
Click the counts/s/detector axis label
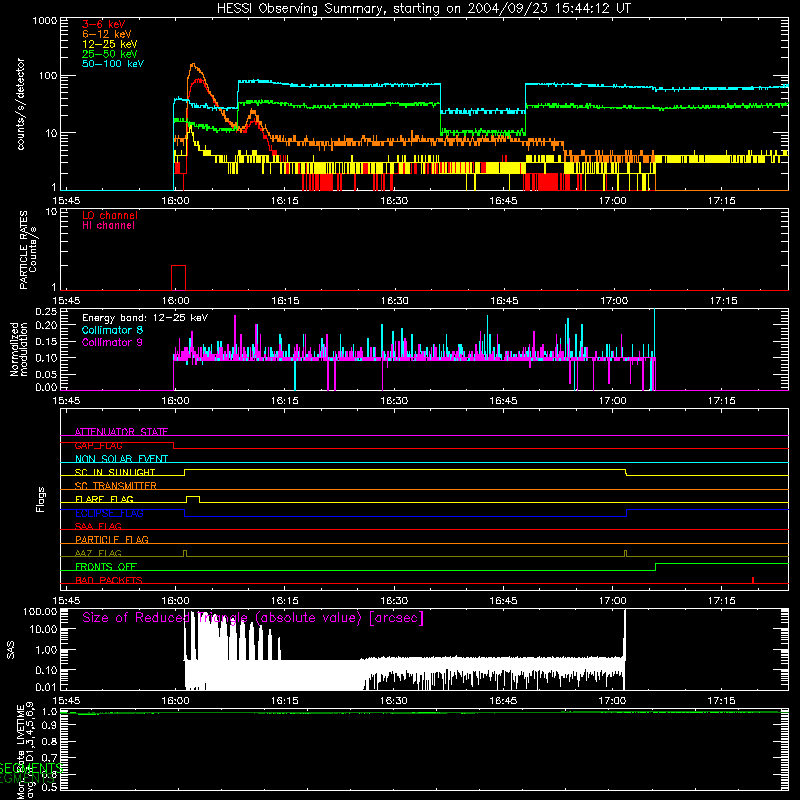click(x=20, y=104)
